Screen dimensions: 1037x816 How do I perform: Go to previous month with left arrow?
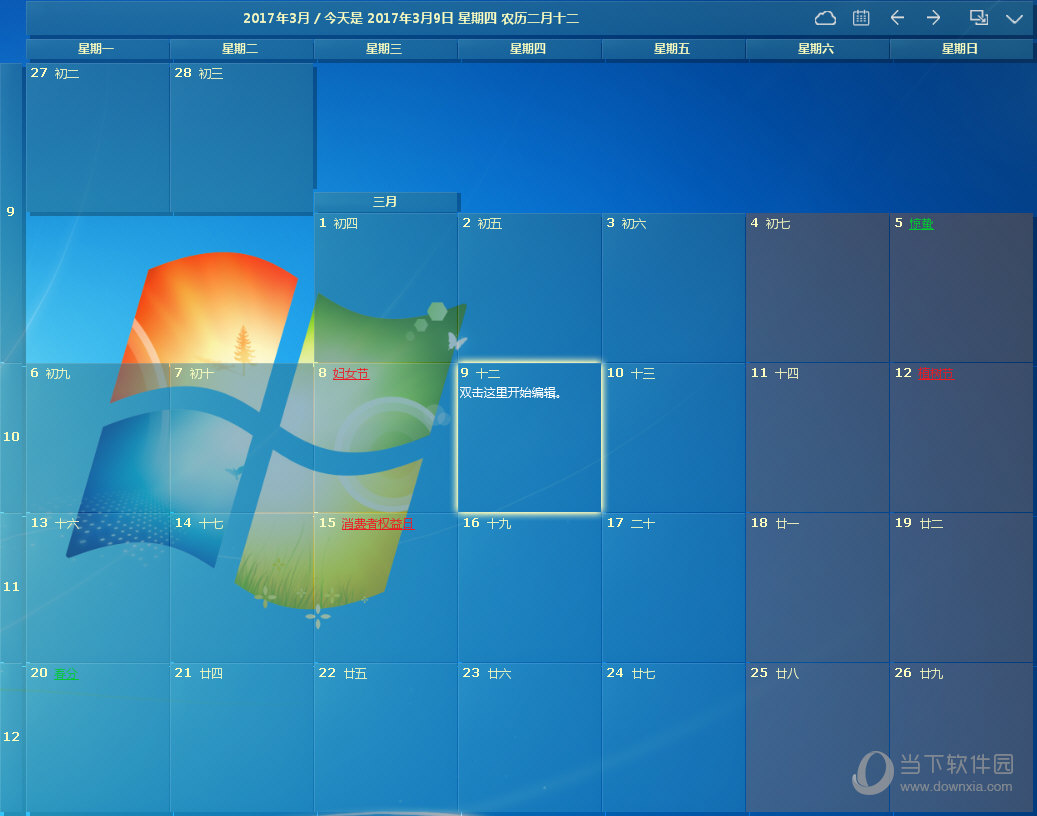tap(897, 18)
